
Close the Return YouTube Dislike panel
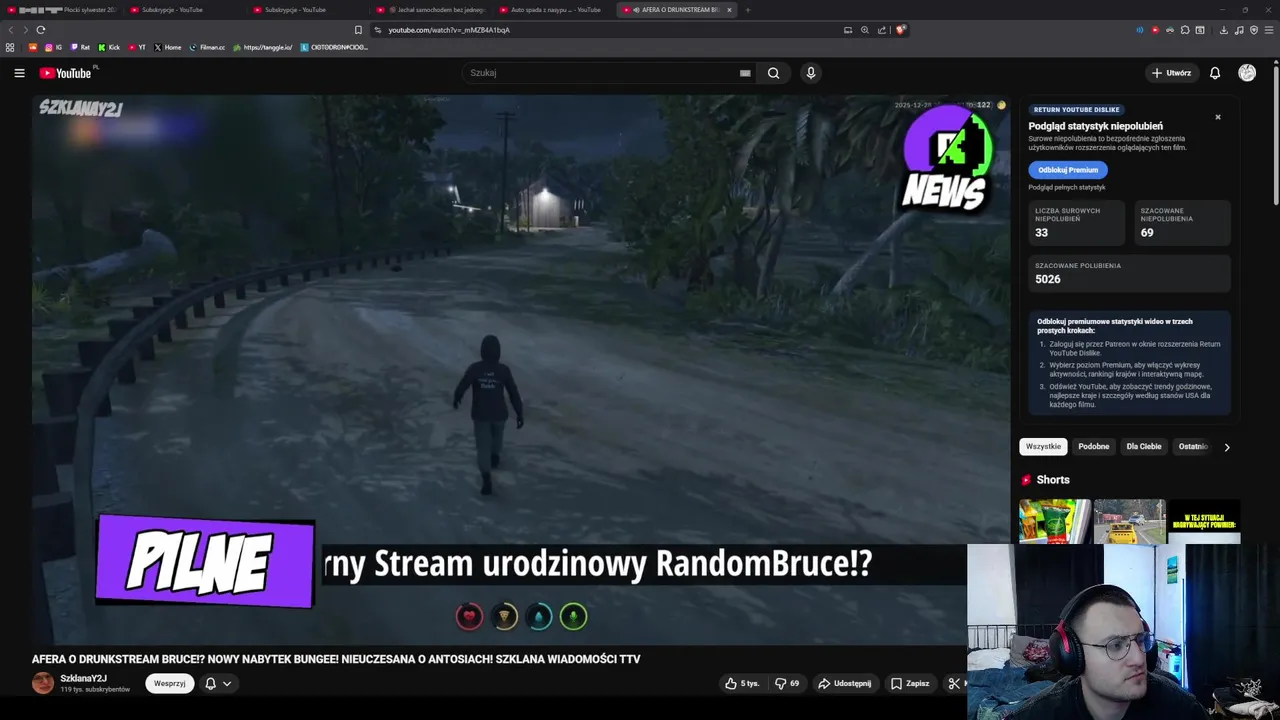(1218, 117)
